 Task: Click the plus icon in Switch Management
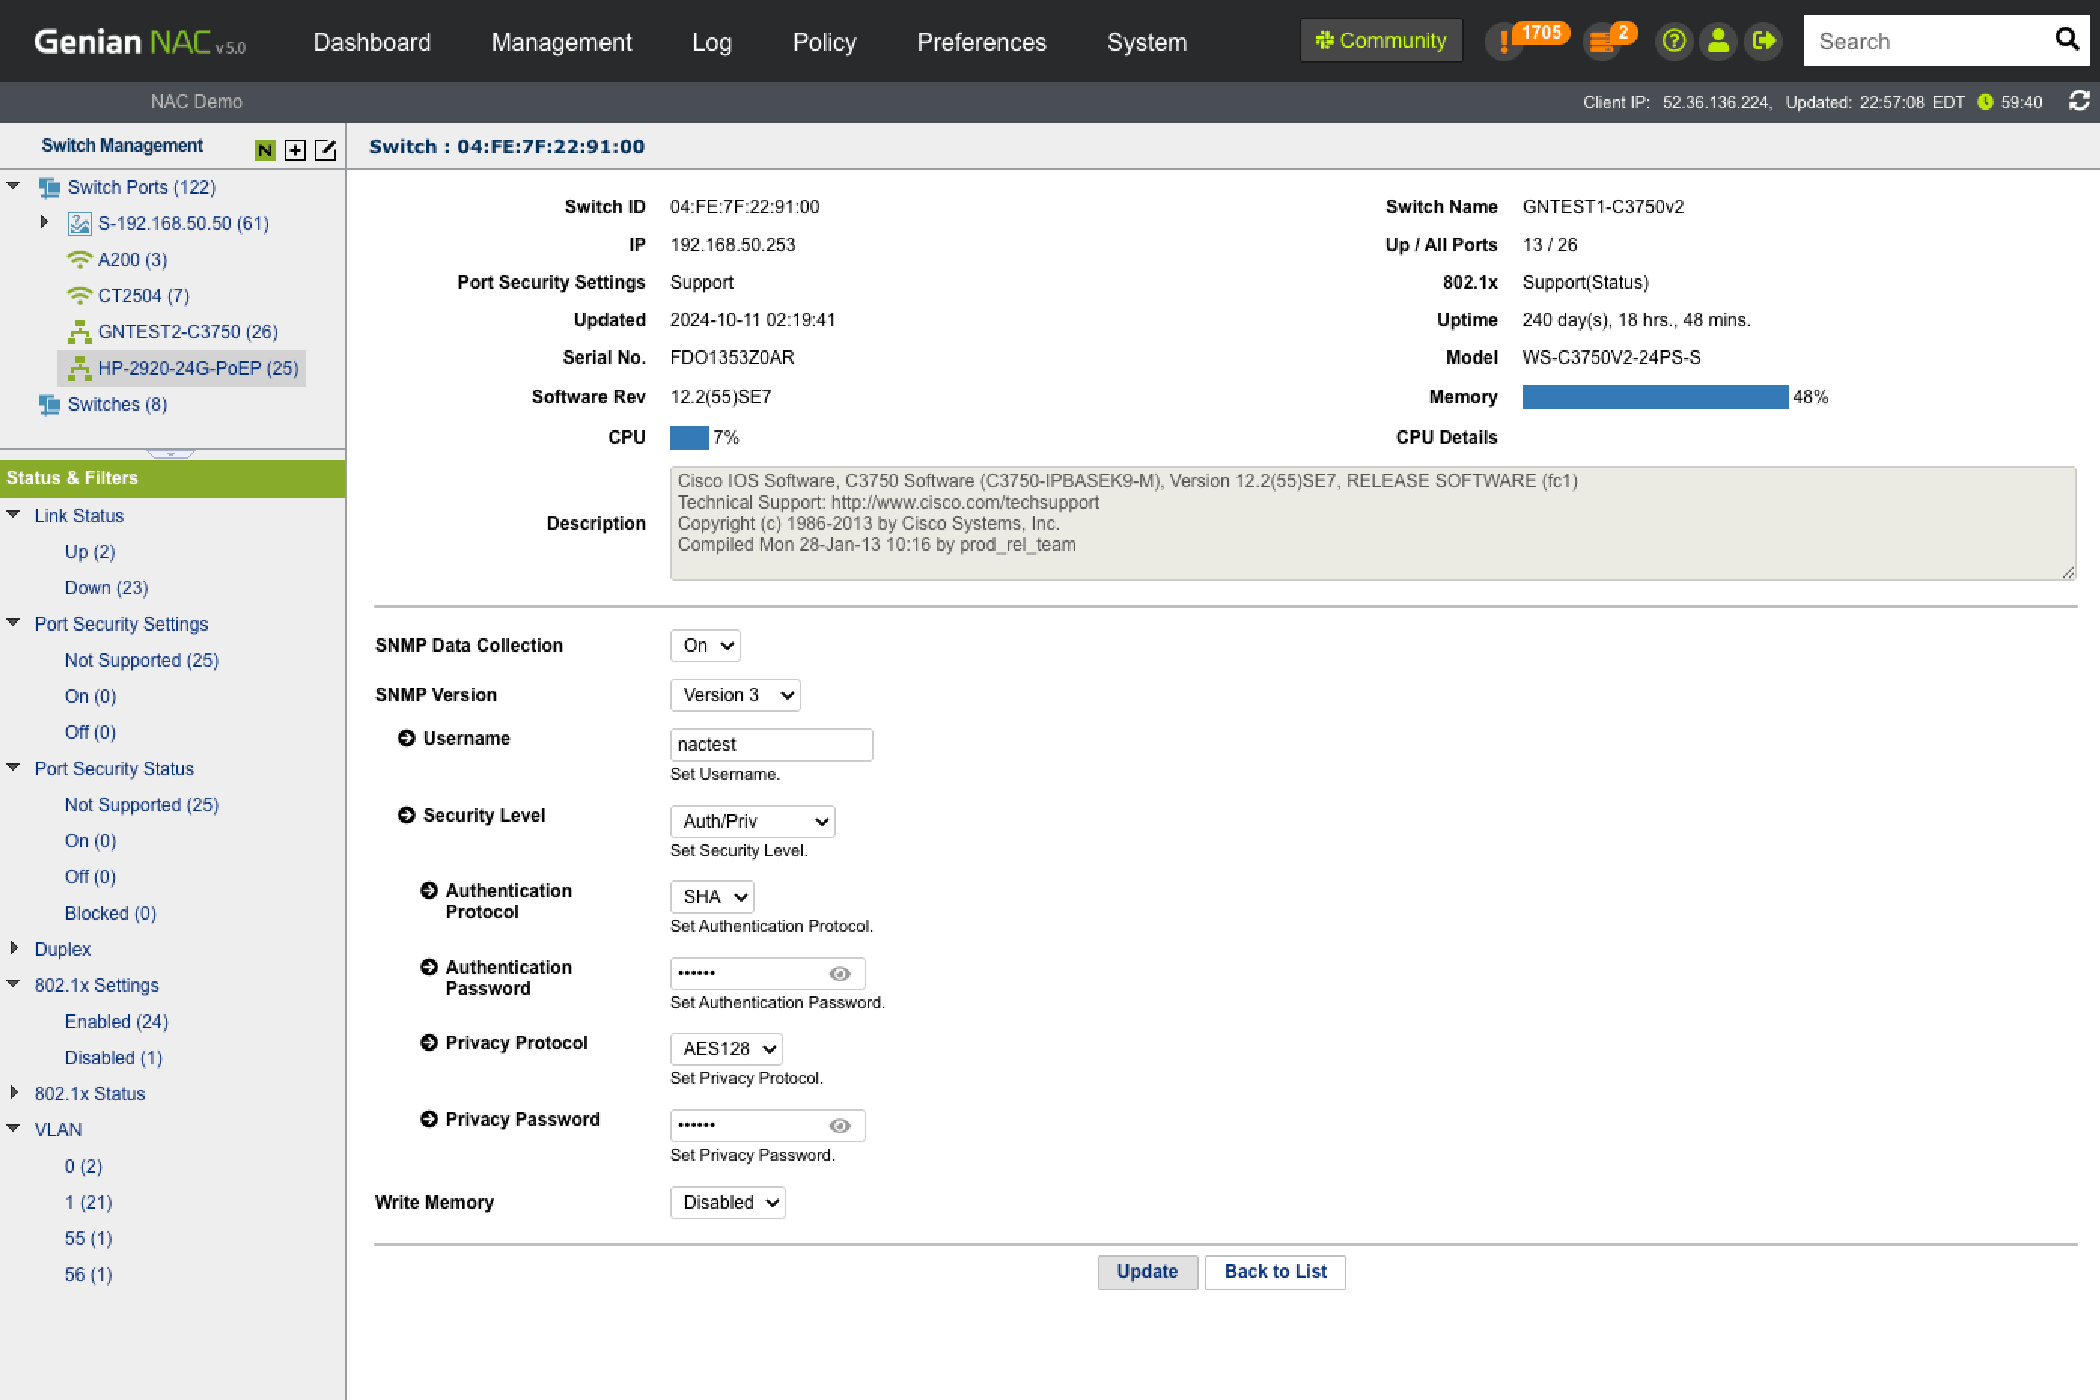pos(295,150)
